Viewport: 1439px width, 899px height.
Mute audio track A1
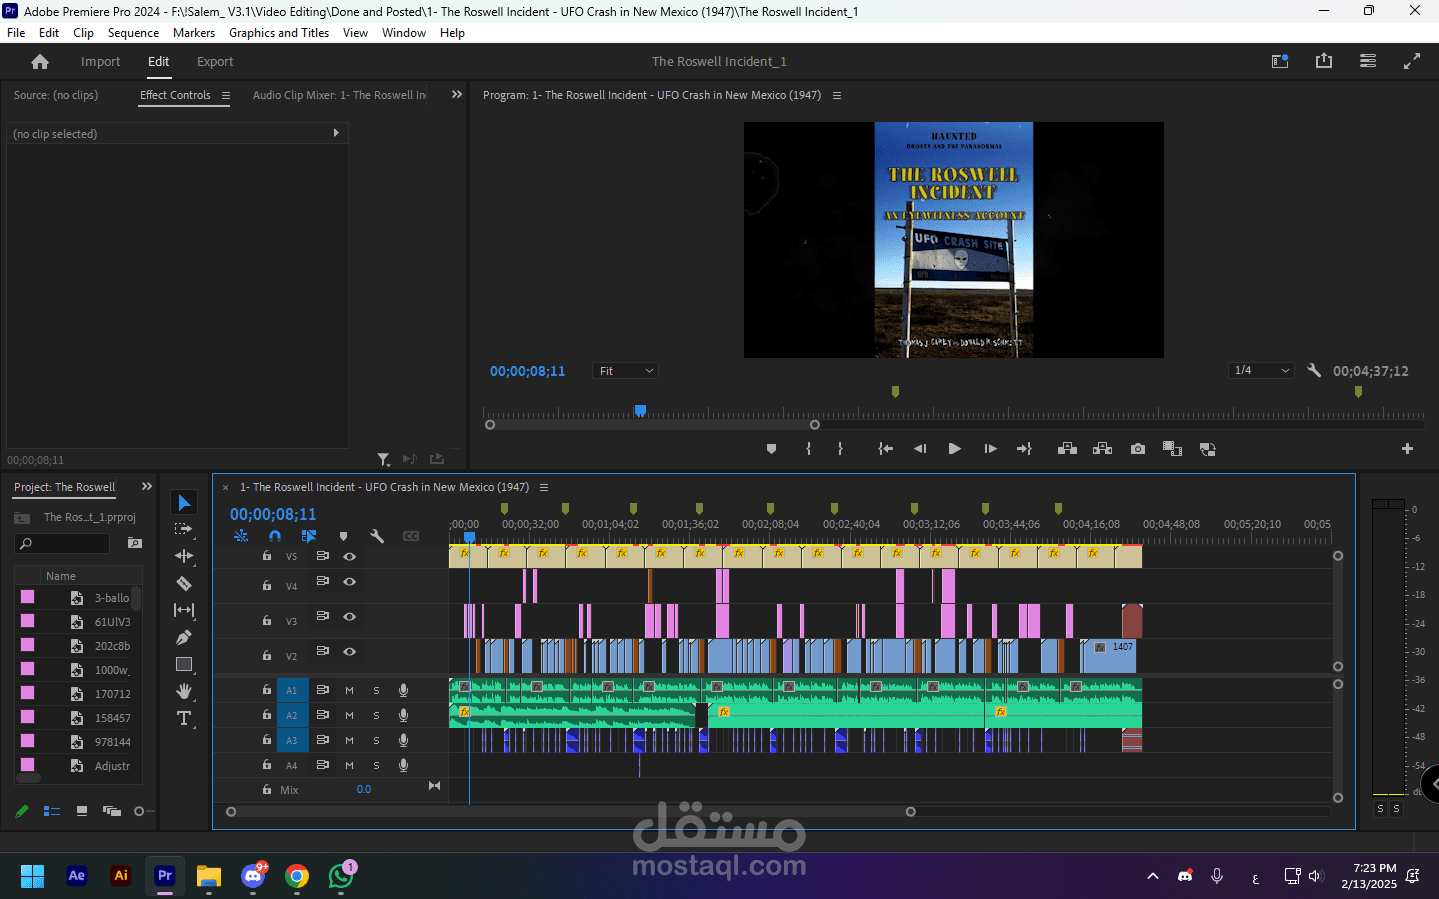click(349, 690)
